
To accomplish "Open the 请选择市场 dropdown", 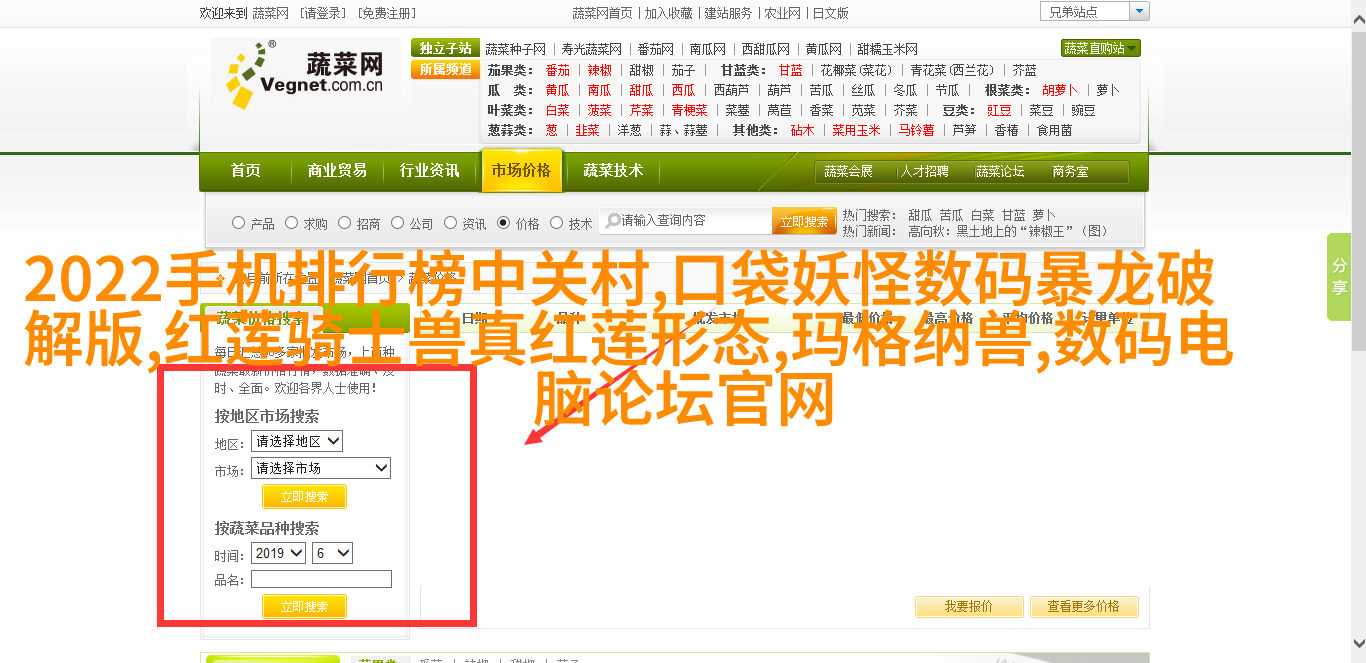I will click(321, 468).
